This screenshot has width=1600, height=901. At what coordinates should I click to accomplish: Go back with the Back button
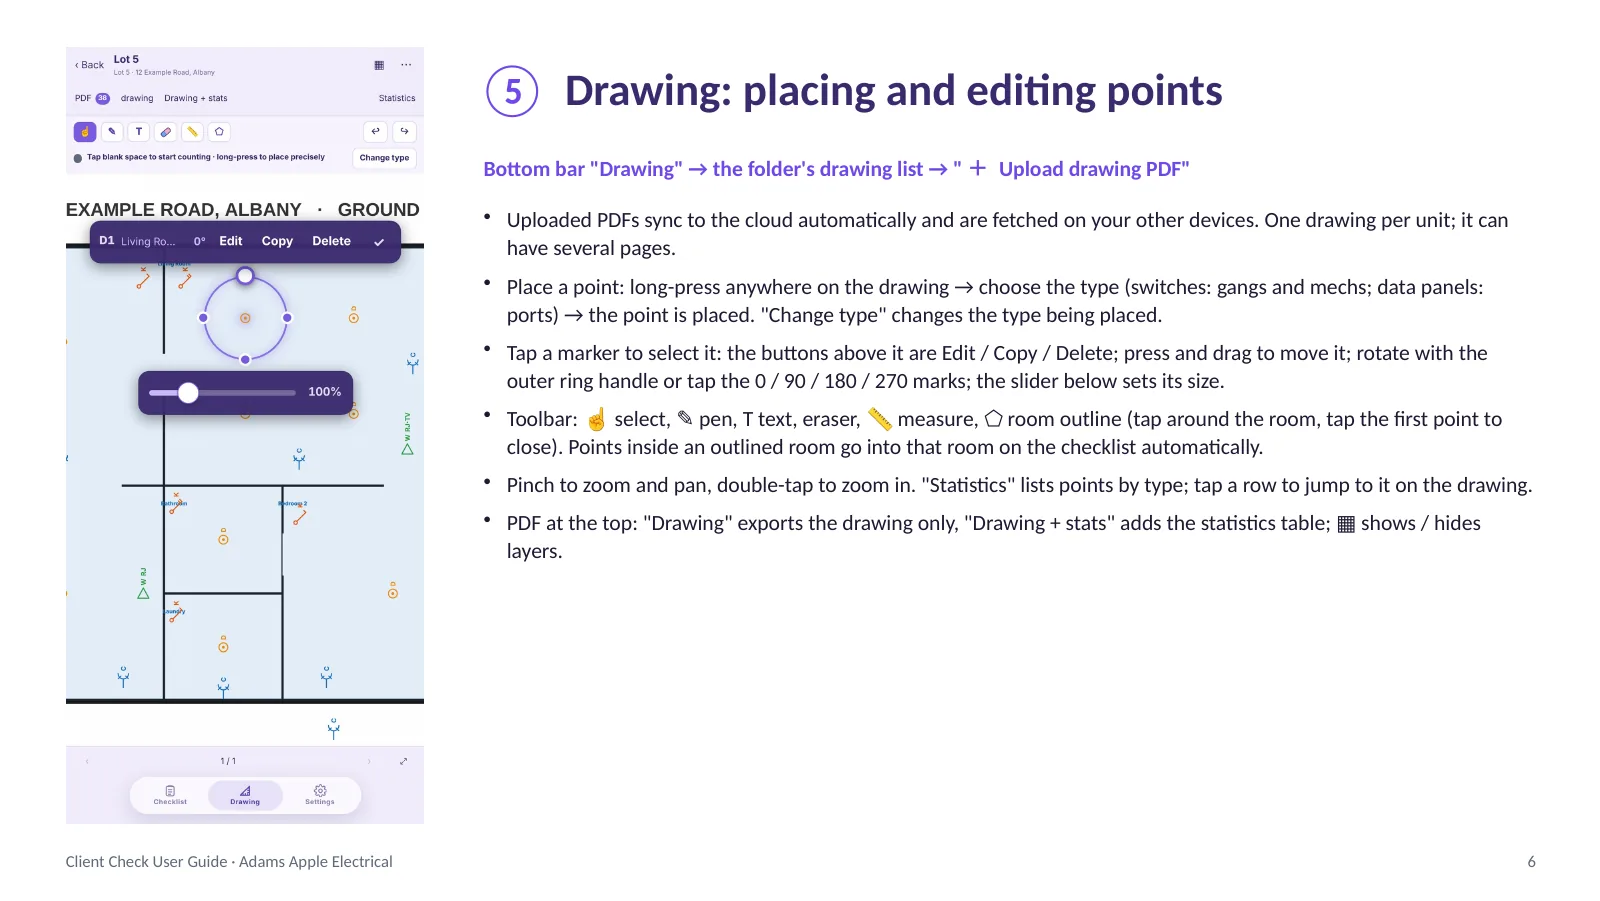point(89,65)
